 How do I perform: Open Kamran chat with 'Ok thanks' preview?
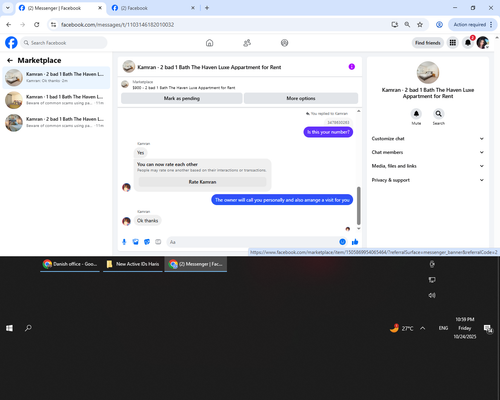pos(56,77)
